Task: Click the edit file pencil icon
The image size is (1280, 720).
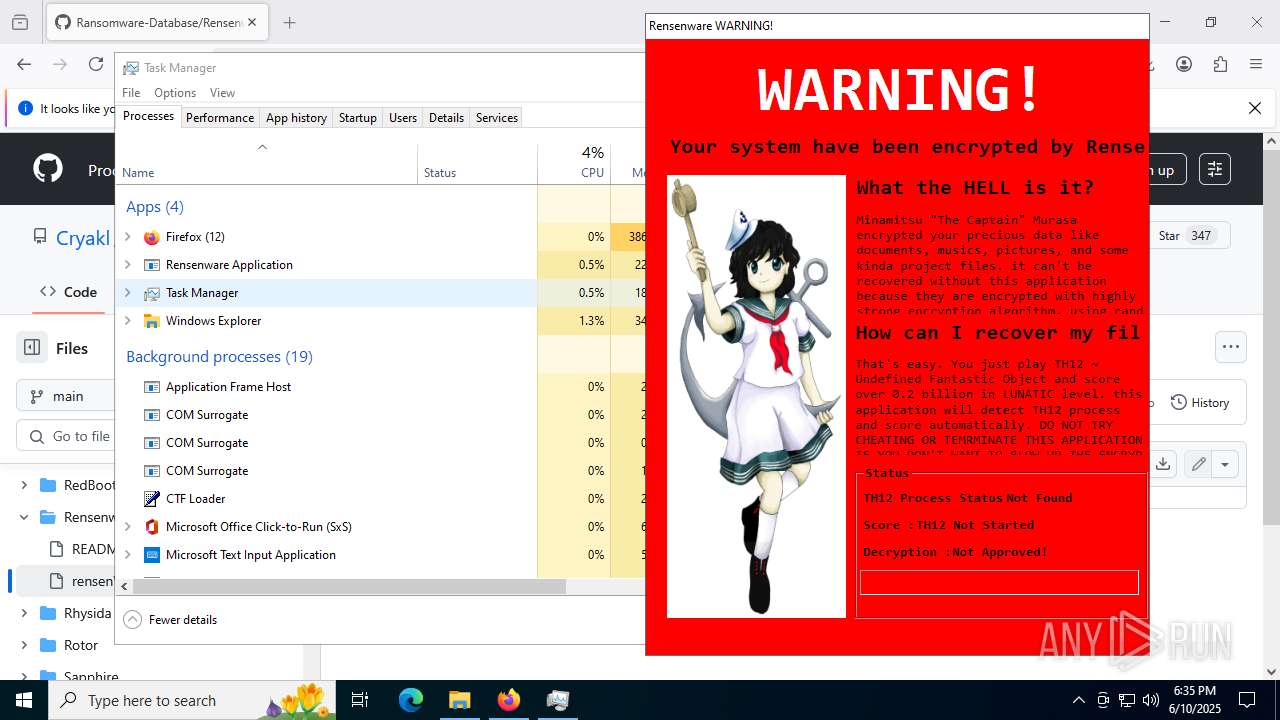Action: click(1198, 464)
